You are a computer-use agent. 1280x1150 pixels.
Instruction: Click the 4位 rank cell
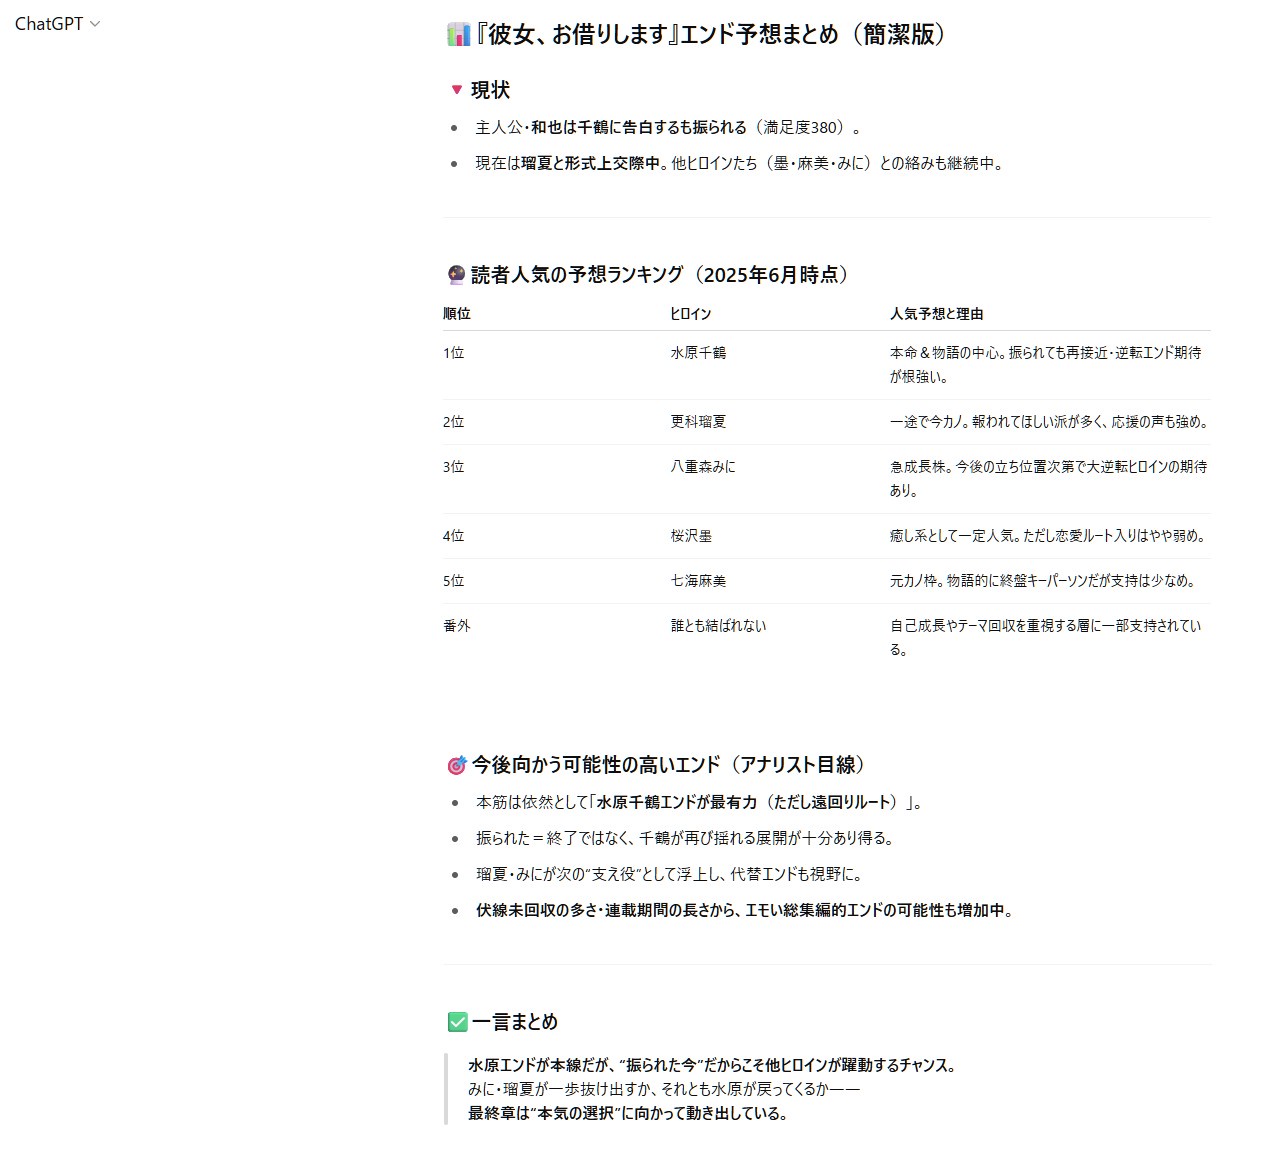[454, 536]
